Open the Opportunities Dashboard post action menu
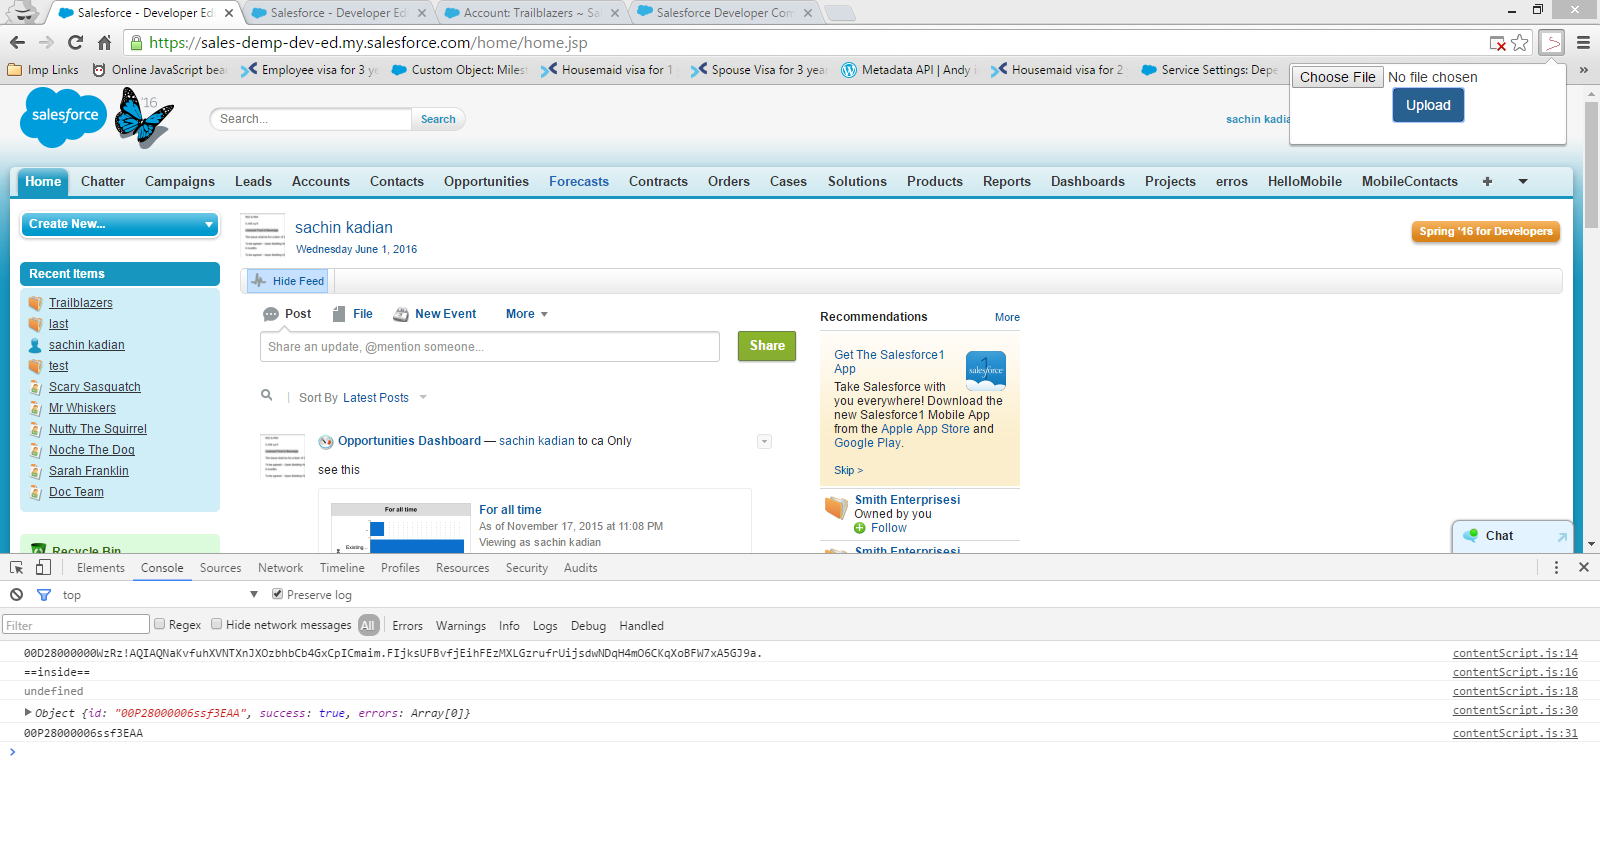The image size is (1600, 857). 764,441
